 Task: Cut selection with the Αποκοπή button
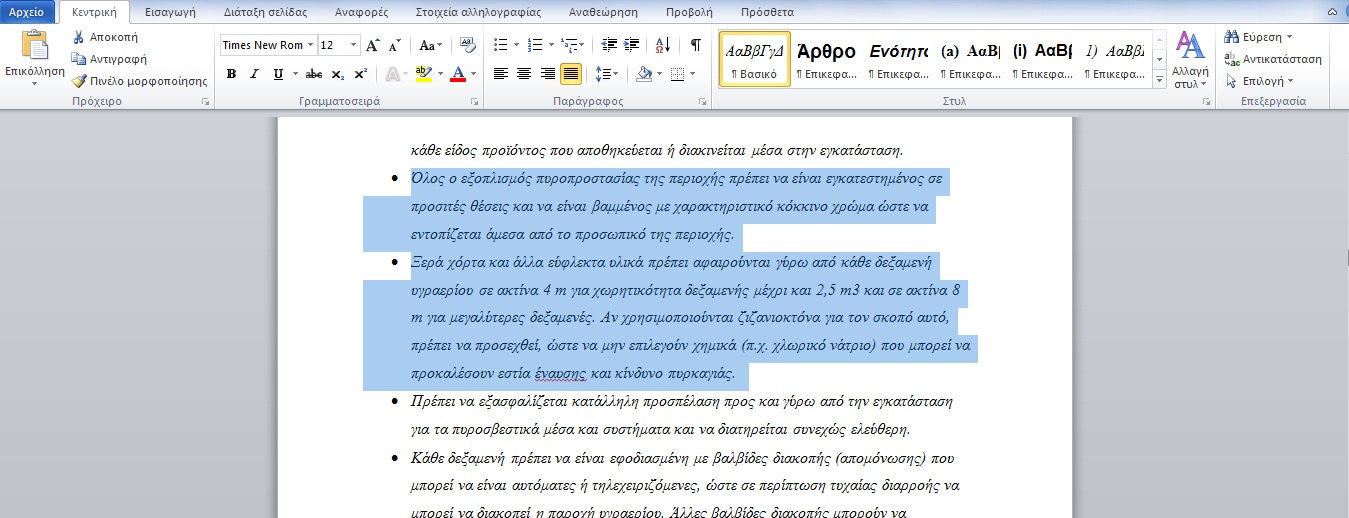coord(106,36)
